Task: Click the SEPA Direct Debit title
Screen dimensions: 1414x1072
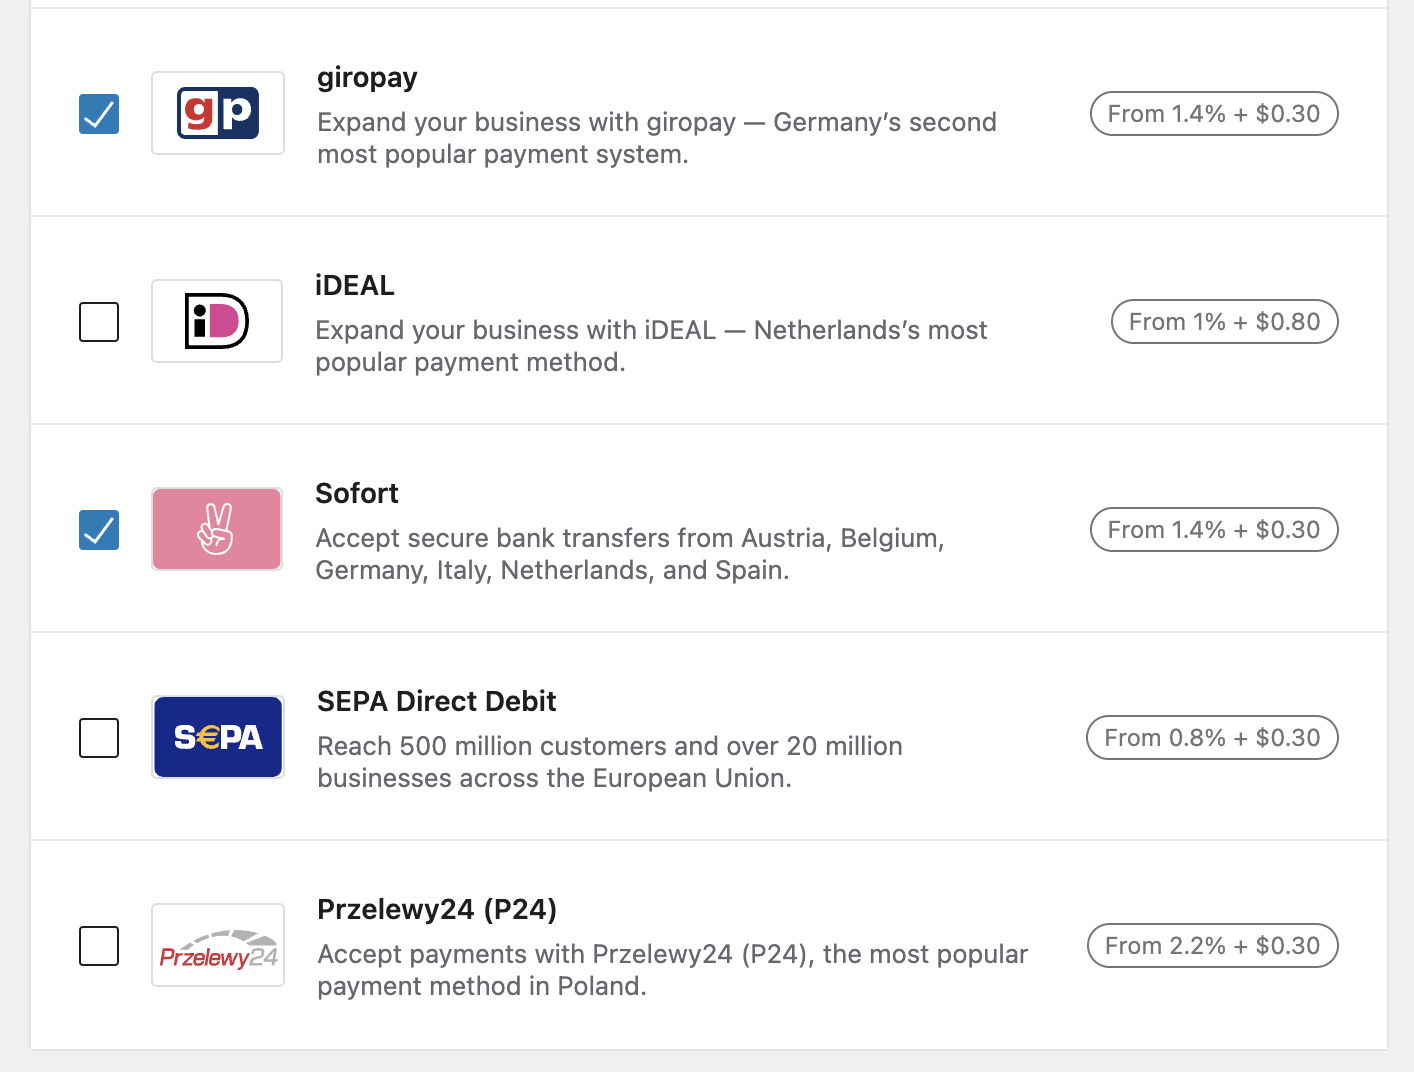Action: 436,702
